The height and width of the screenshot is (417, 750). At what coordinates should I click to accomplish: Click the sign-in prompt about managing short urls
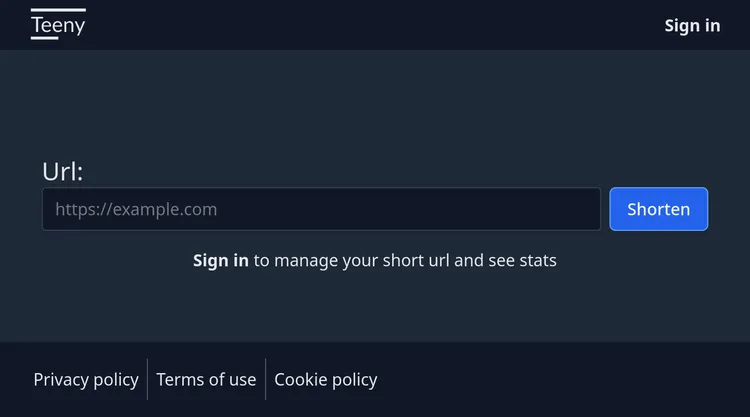click(x=375, y=261)
